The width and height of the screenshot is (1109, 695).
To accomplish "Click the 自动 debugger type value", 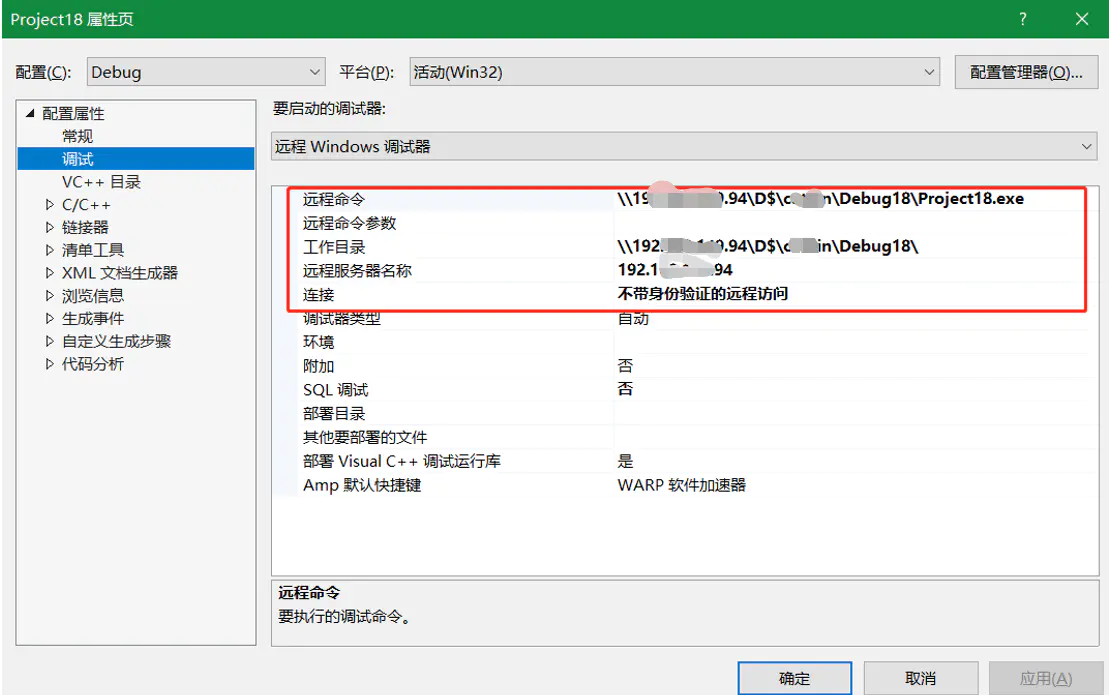I will [633, 319].
